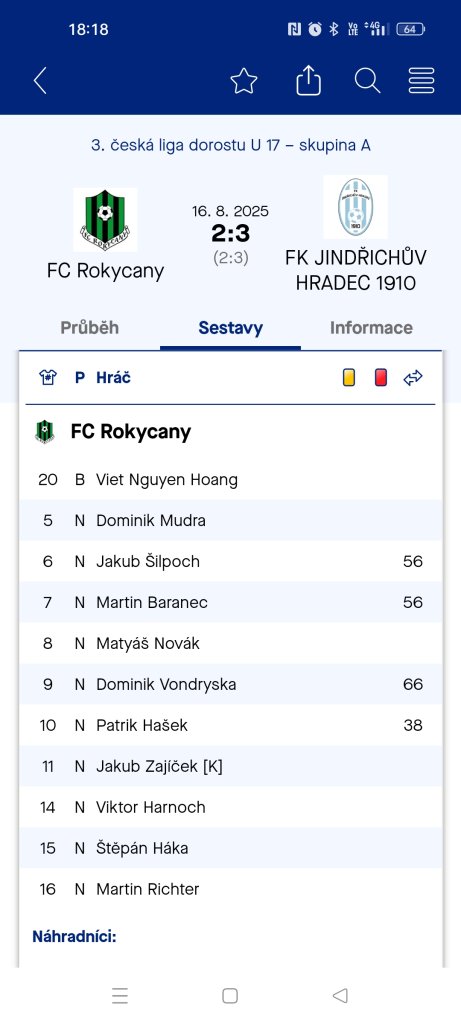Click the jersey number column icon

point(48,377)
